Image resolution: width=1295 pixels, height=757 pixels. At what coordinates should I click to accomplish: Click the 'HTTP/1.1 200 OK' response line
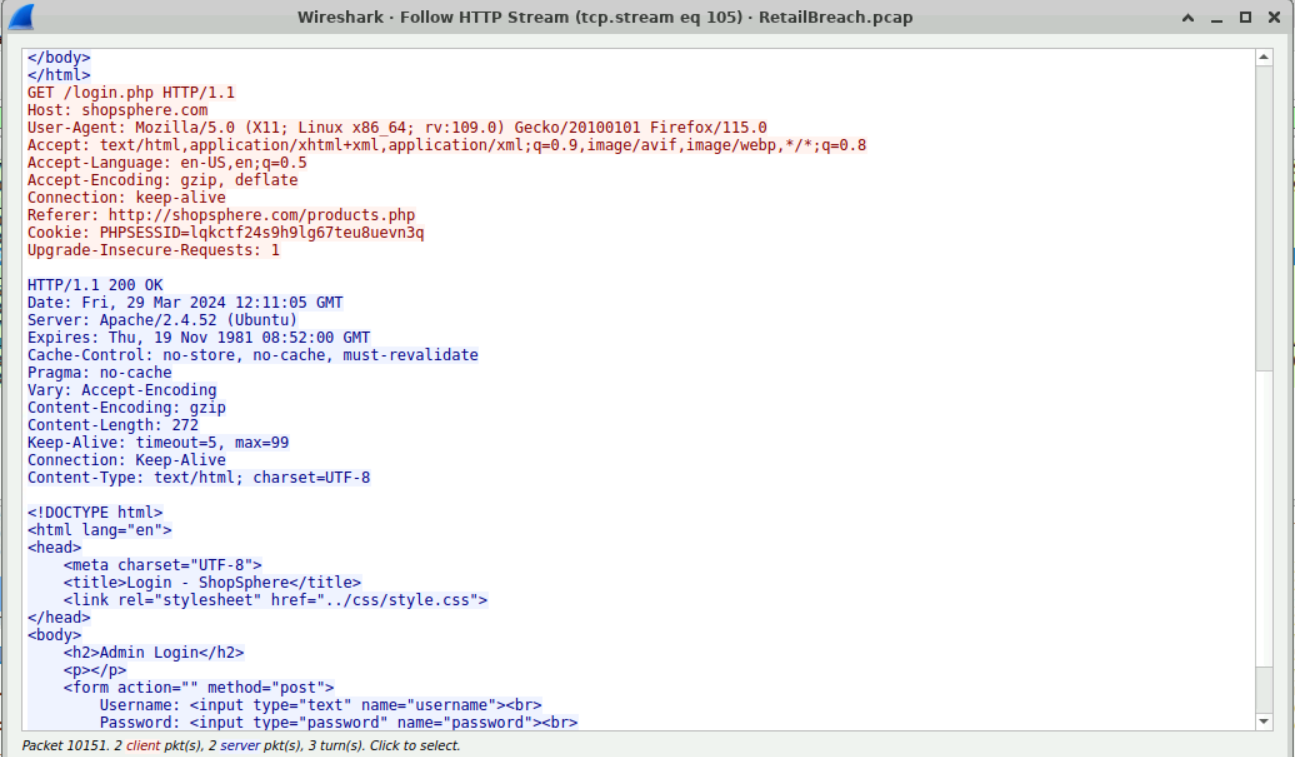95,285
